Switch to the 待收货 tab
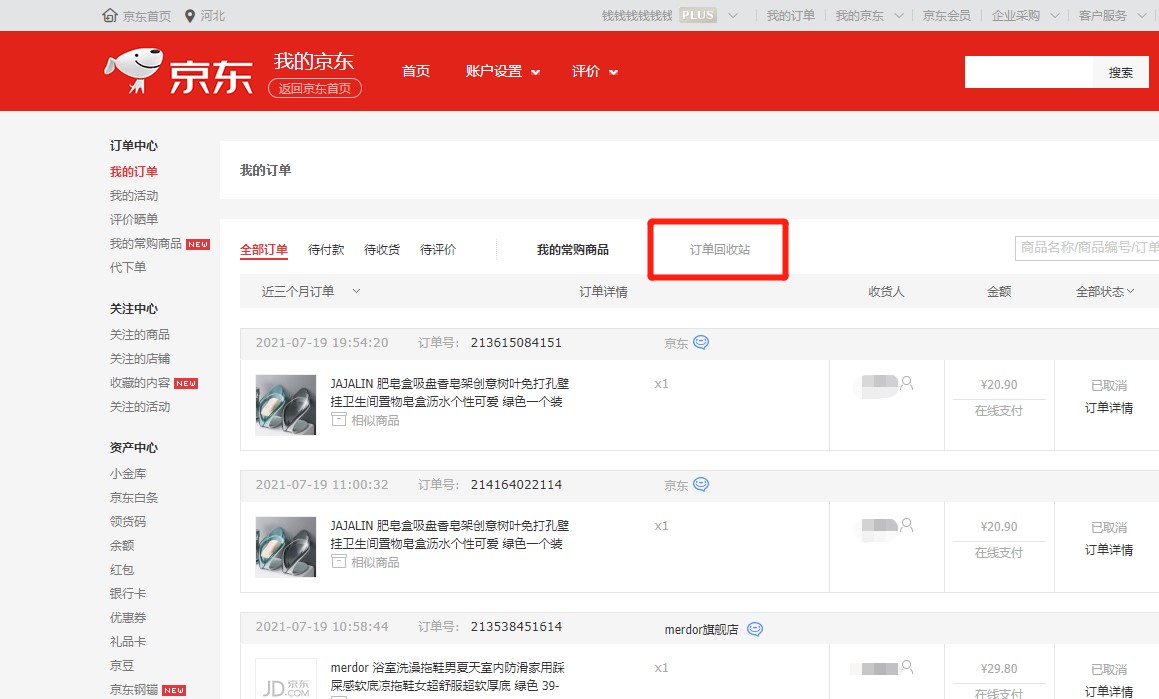The width and height of the screenshot is (1159, 699). tap(382, 250)
